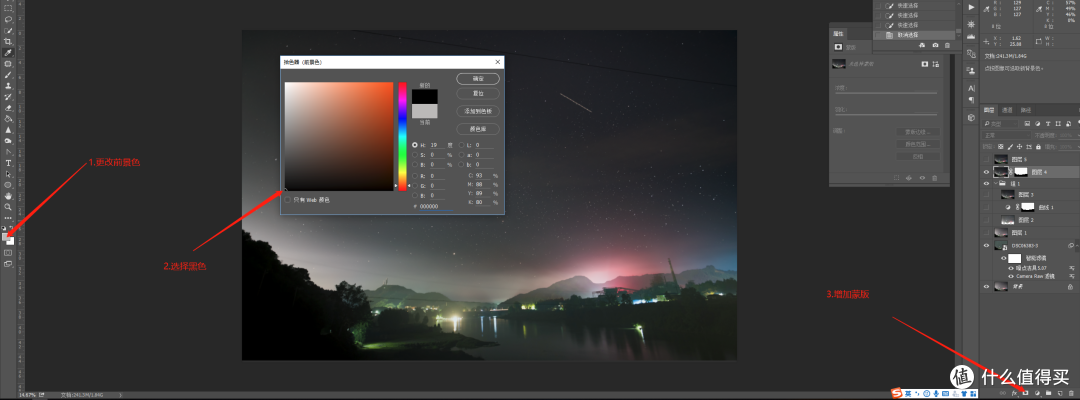Click the foreground color swatch in toolbar
Screen dimensions: 1080x400
[x=6, y=237]
